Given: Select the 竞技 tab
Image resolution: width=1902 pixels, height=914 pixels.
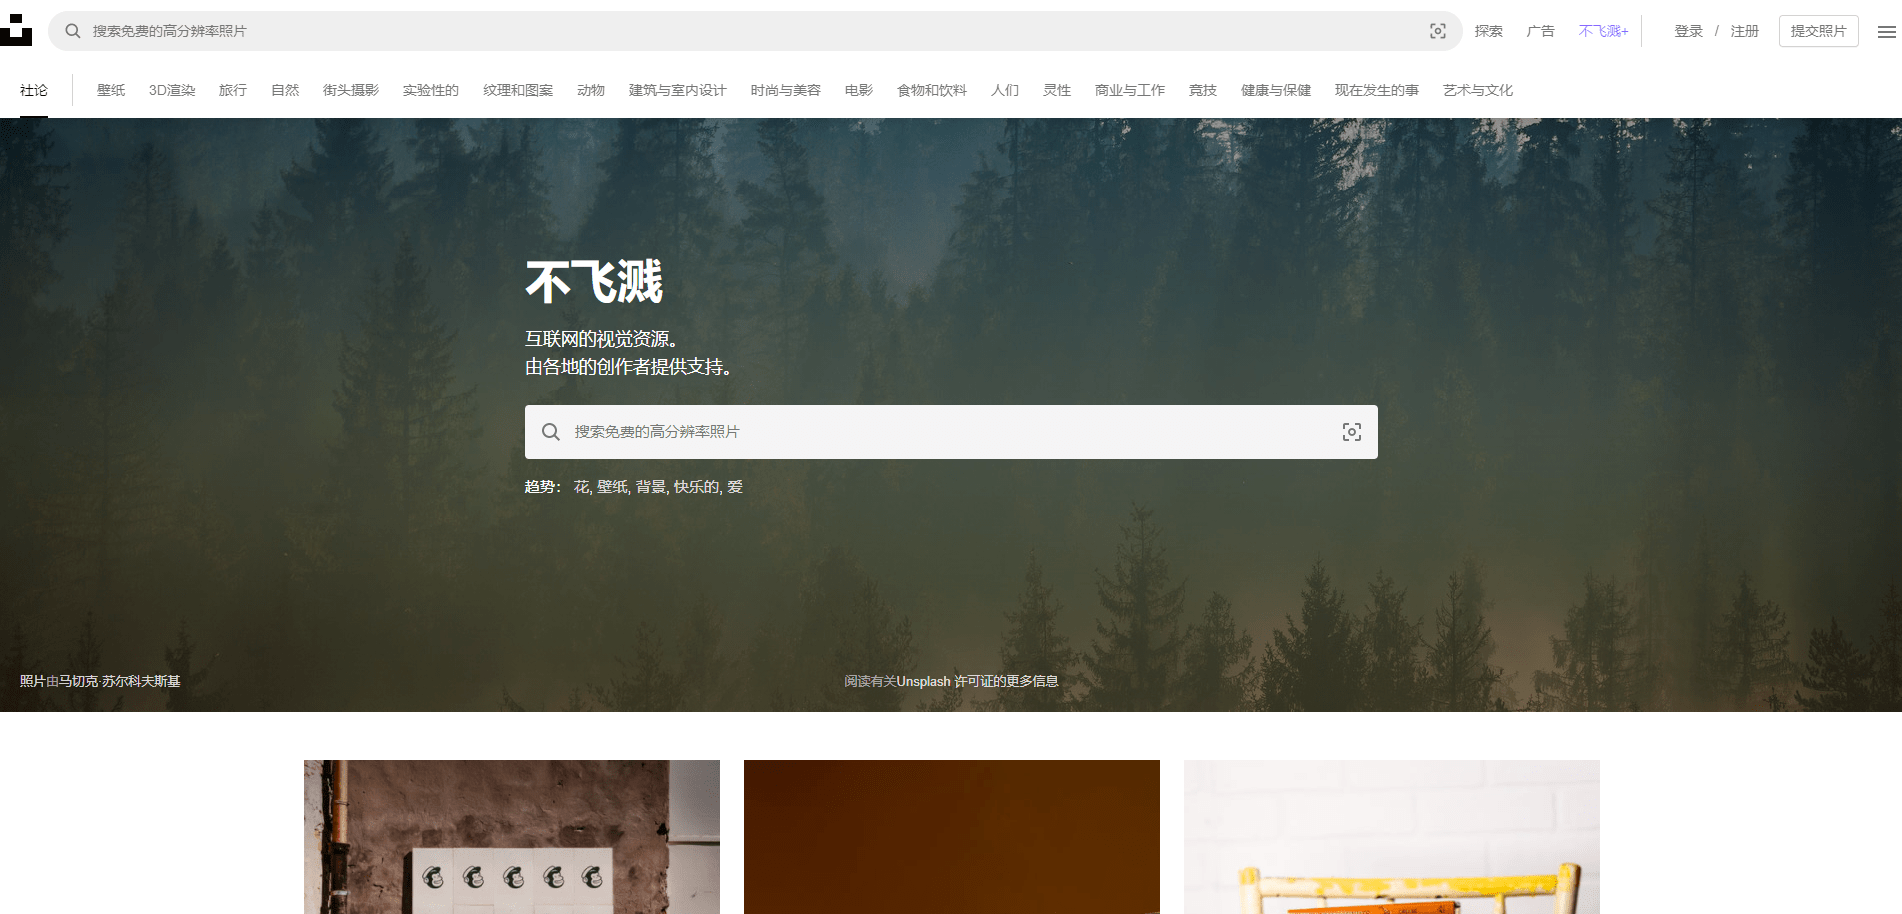Looking at the screenshot, I should [1203, 90].
